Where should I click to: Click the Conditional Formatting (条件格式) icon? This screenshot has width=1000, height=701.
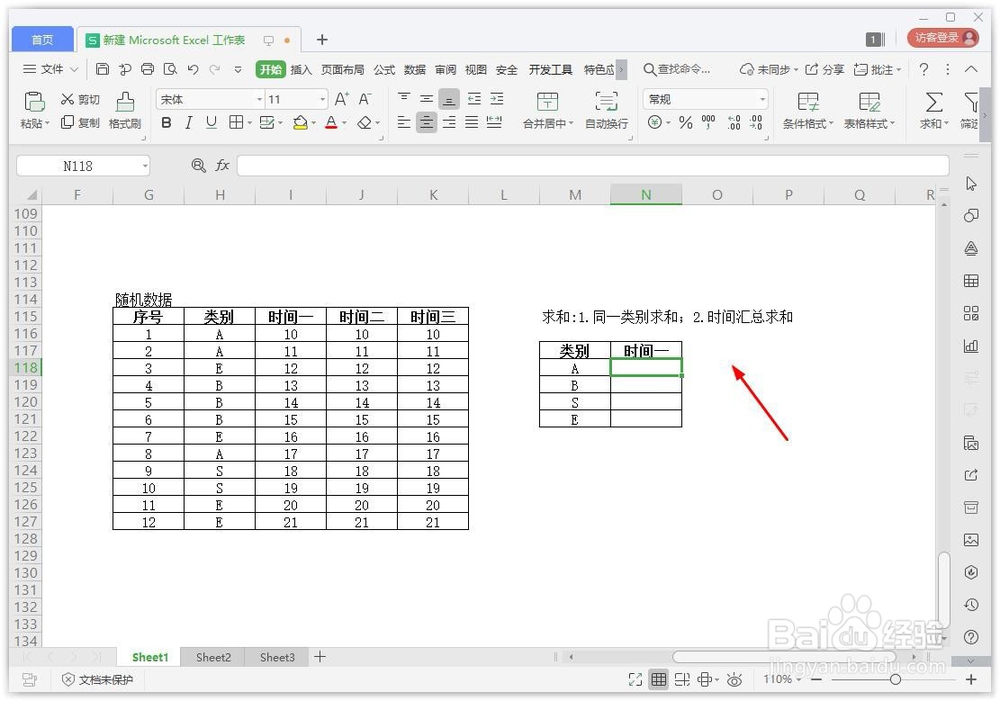tap(808, 102)
